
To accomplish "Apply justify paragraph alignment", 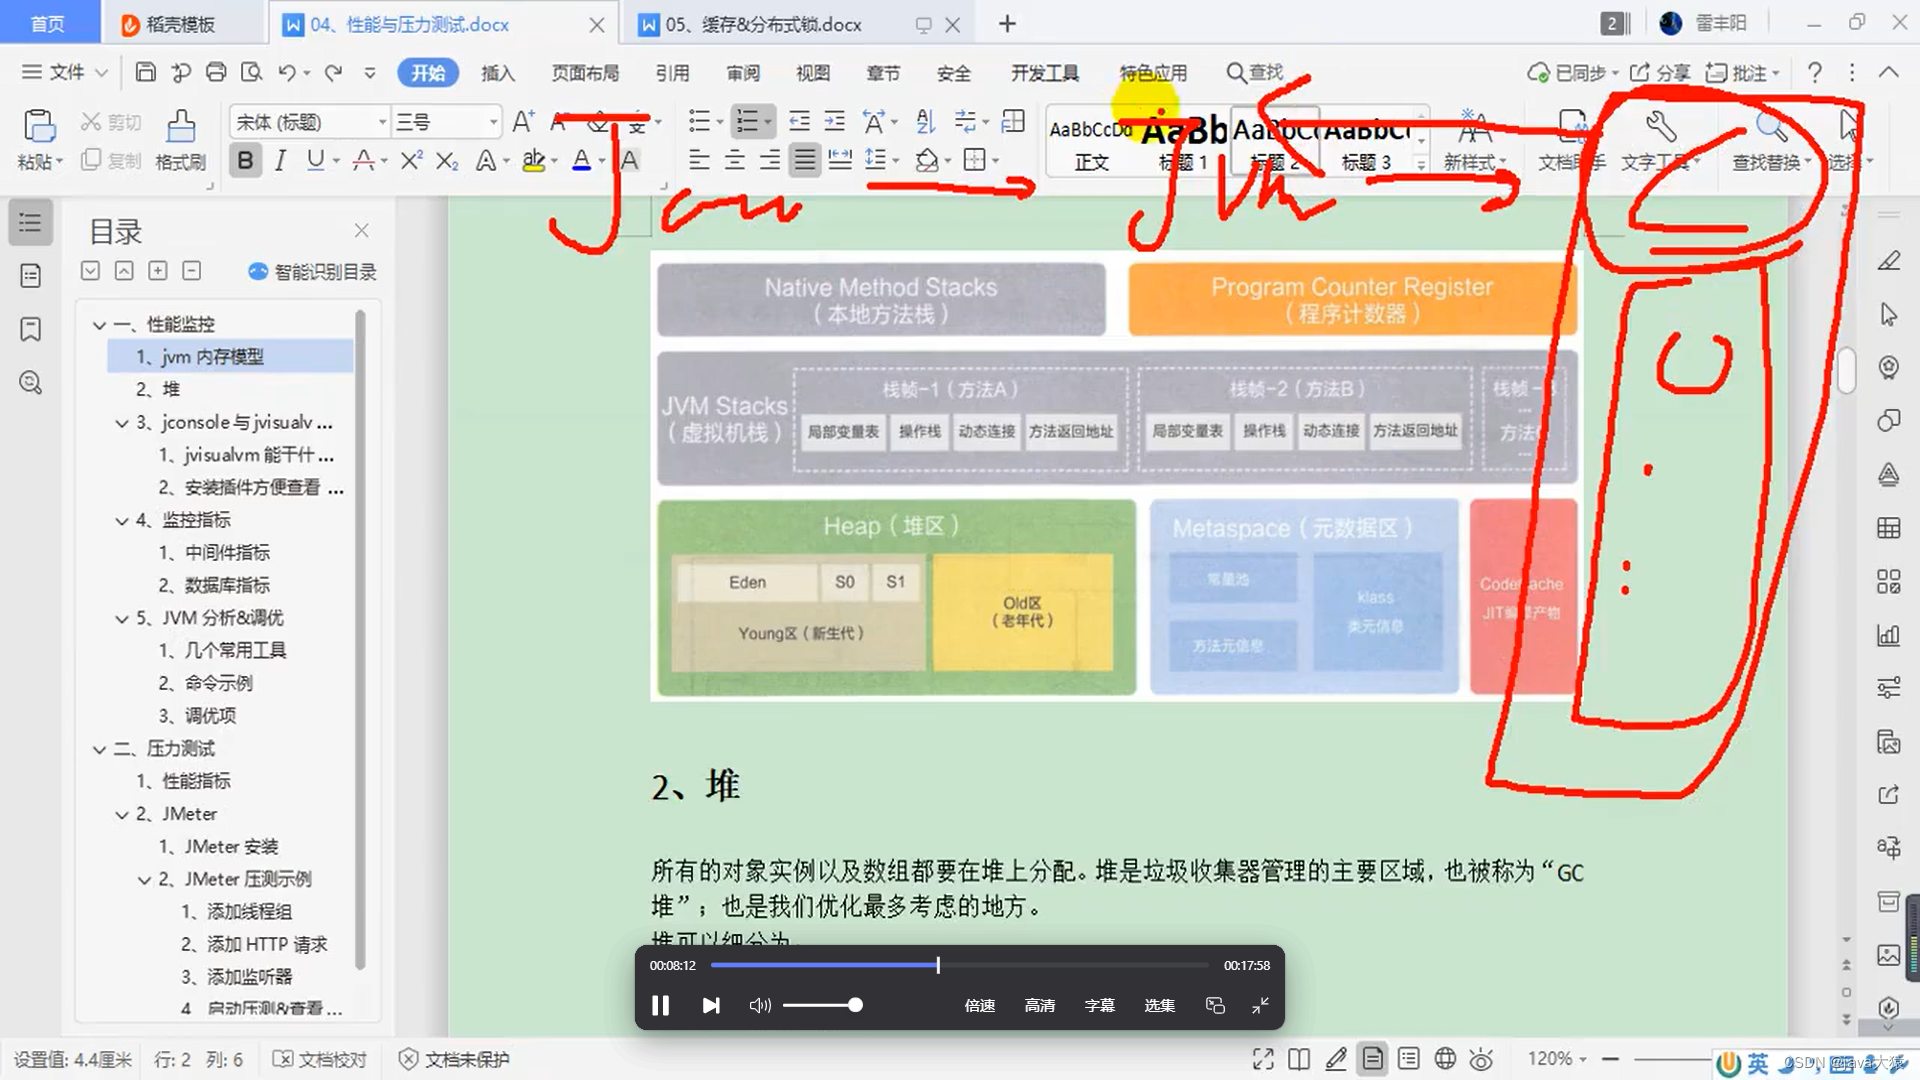I will point(804,160).
